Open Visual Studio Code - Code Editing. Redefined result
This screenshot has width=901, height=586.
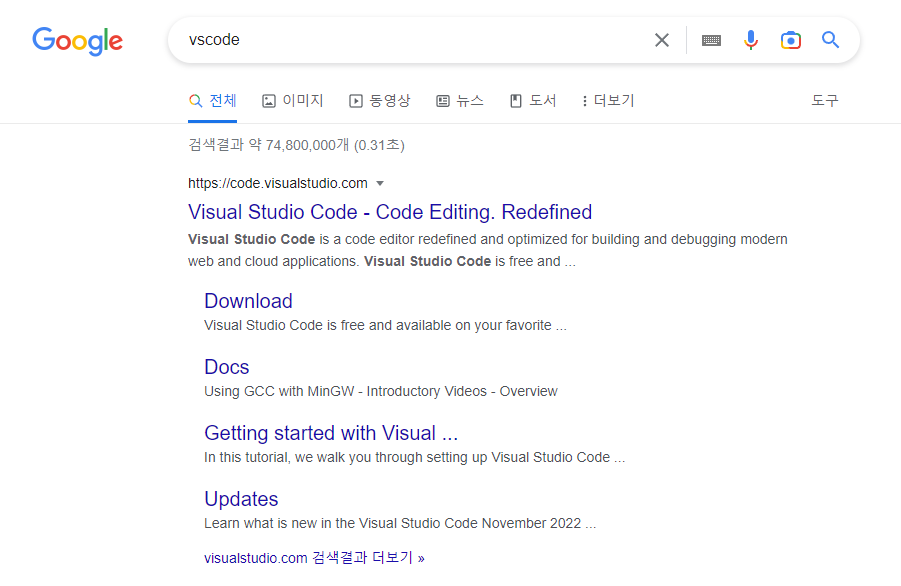pos(390,212)
